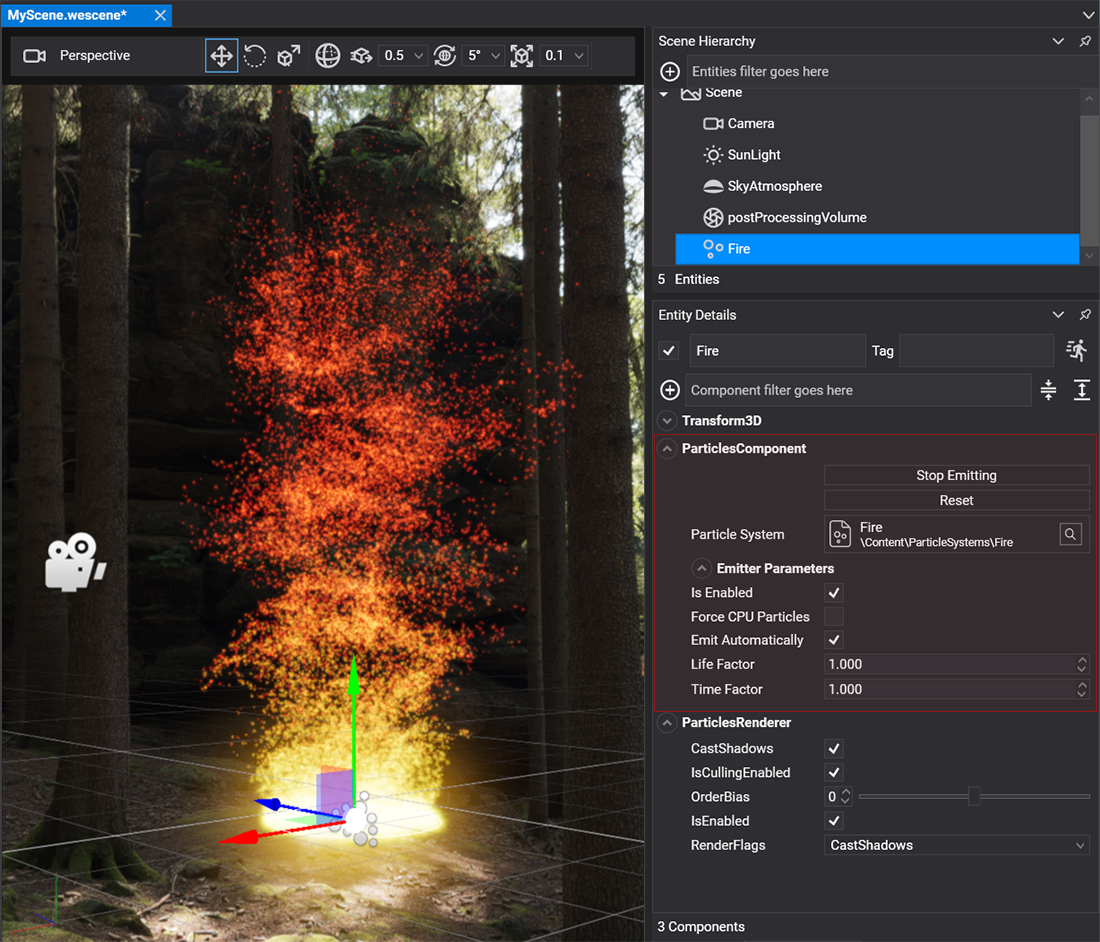The image size is (1100, 942).
Task: Toggle world/local space globe icon
Action: pos(328,56)
